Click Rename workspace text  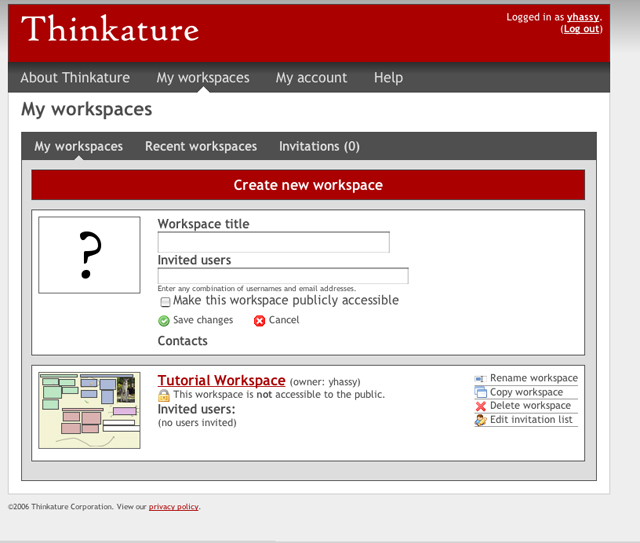pos(534,378)
